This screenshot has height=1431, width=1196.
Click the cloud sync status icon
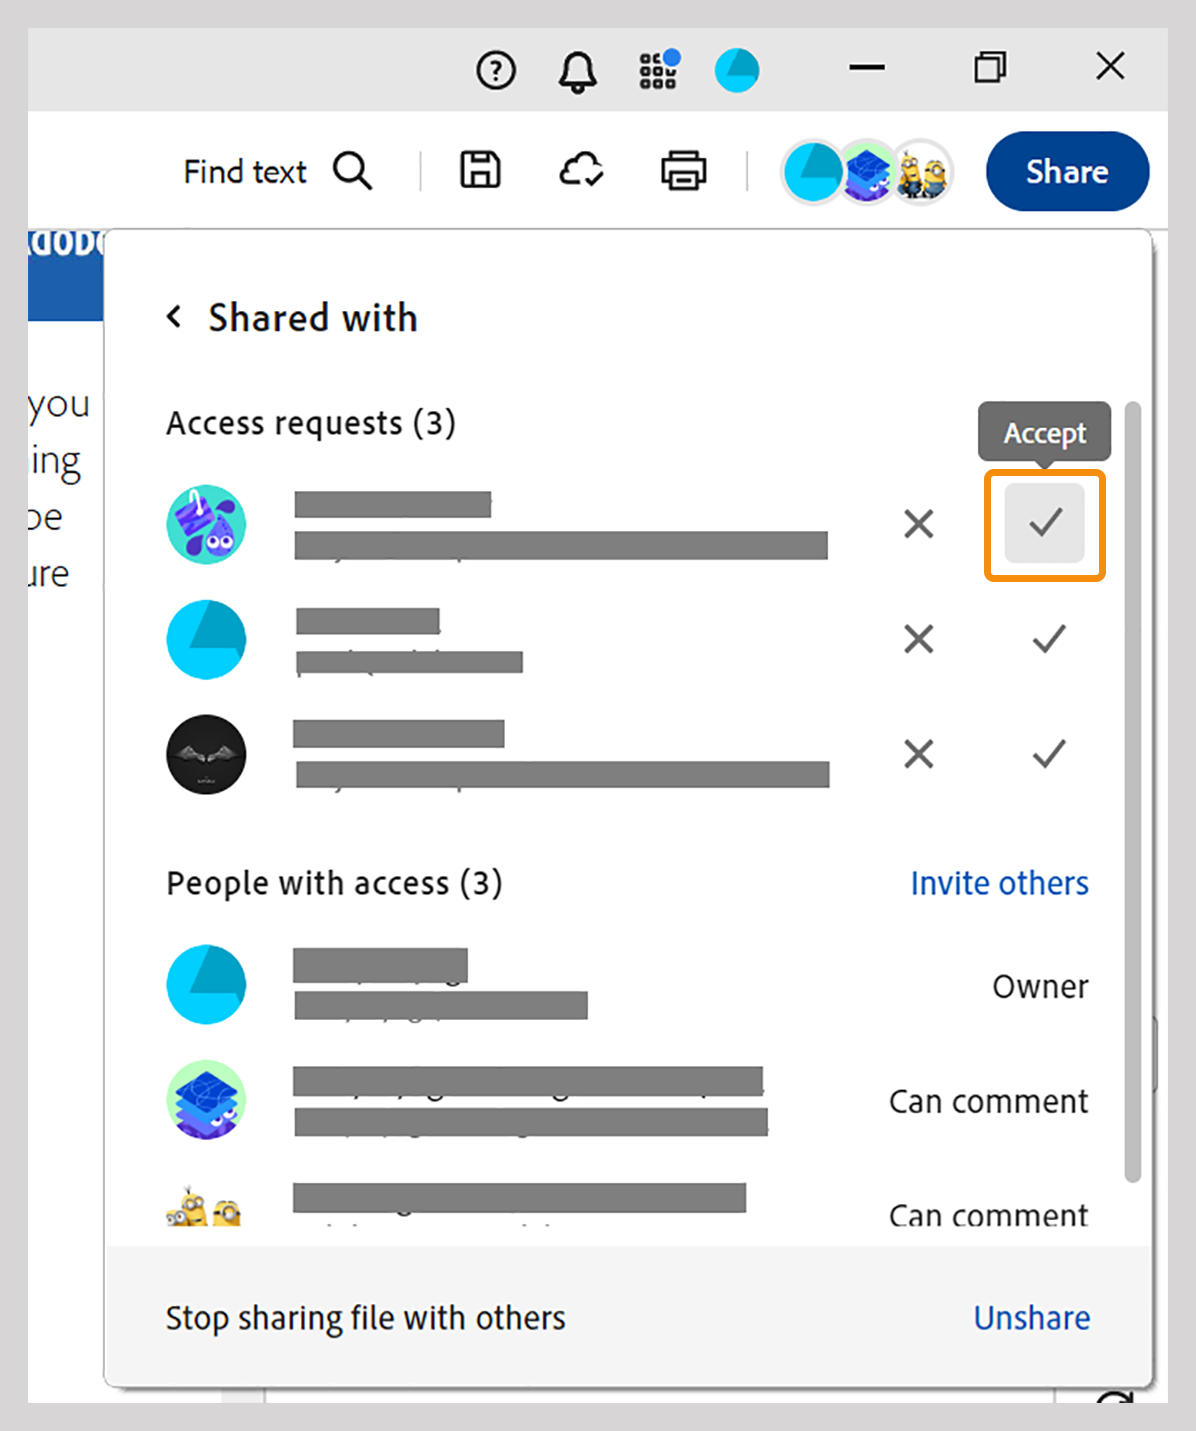pos(581,170)
